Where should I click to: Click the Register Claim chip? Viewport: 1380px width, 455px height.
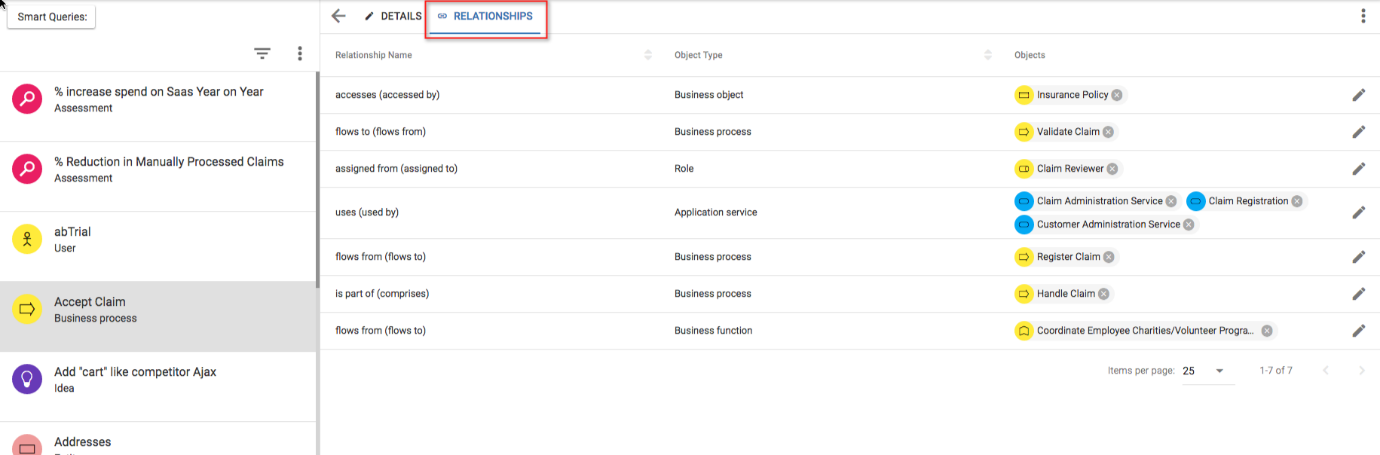[1066, 257]
